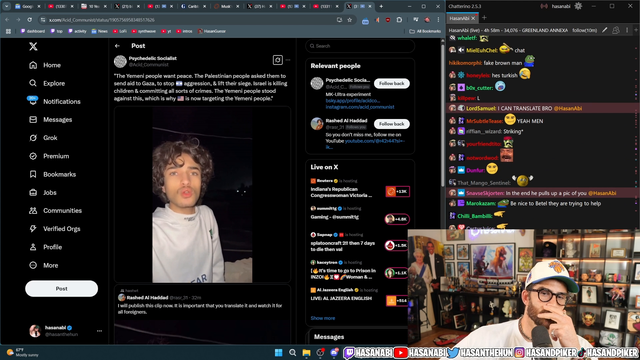
Task: Bookmark this page star icon
Action: pos(349,20)
